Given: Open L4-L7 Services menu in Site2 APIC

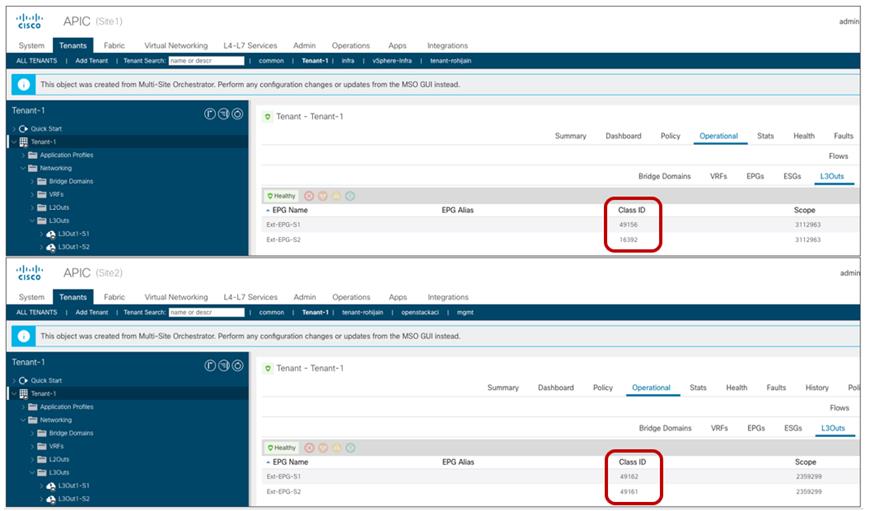Looking at the screenshot, I should point(250,297).
